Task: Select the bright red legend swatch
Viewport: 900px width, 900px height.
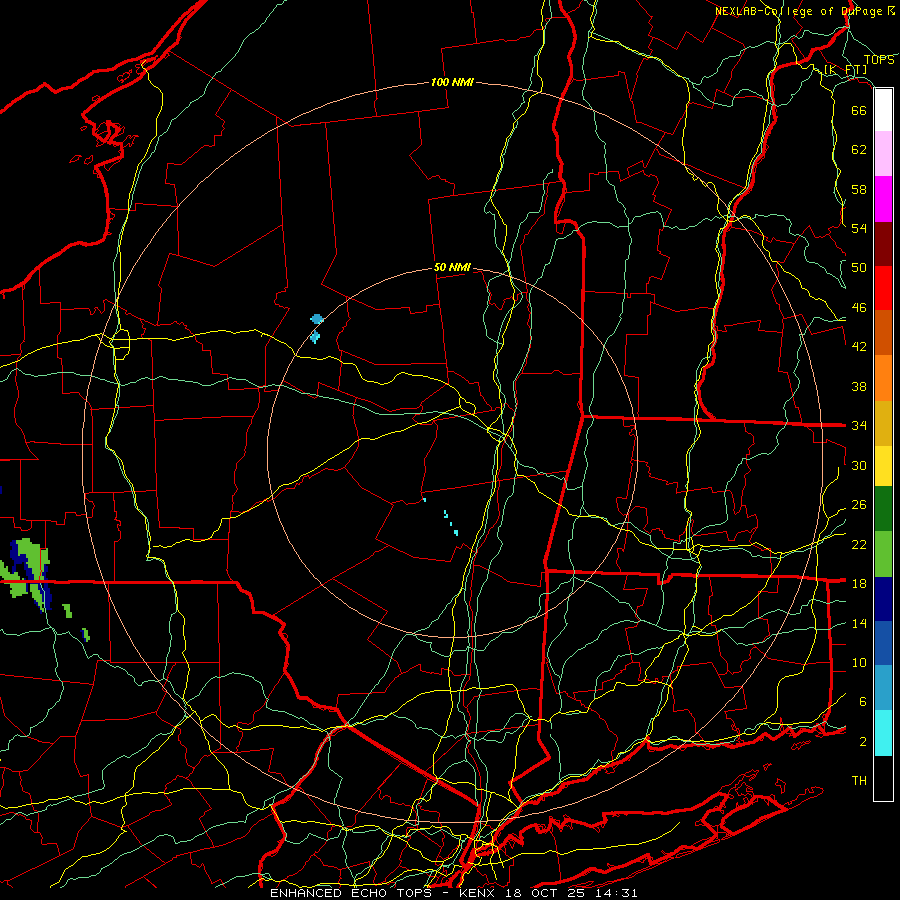Action: [883, 288]
